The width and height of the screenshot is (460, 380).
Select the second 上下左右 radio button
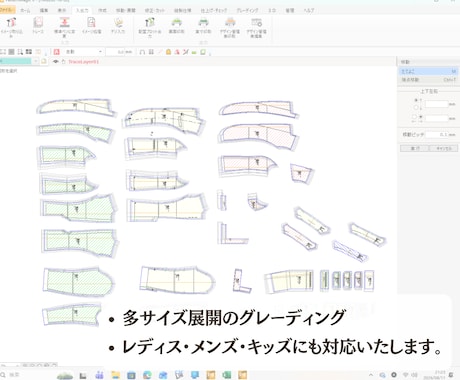click(416, 108)
